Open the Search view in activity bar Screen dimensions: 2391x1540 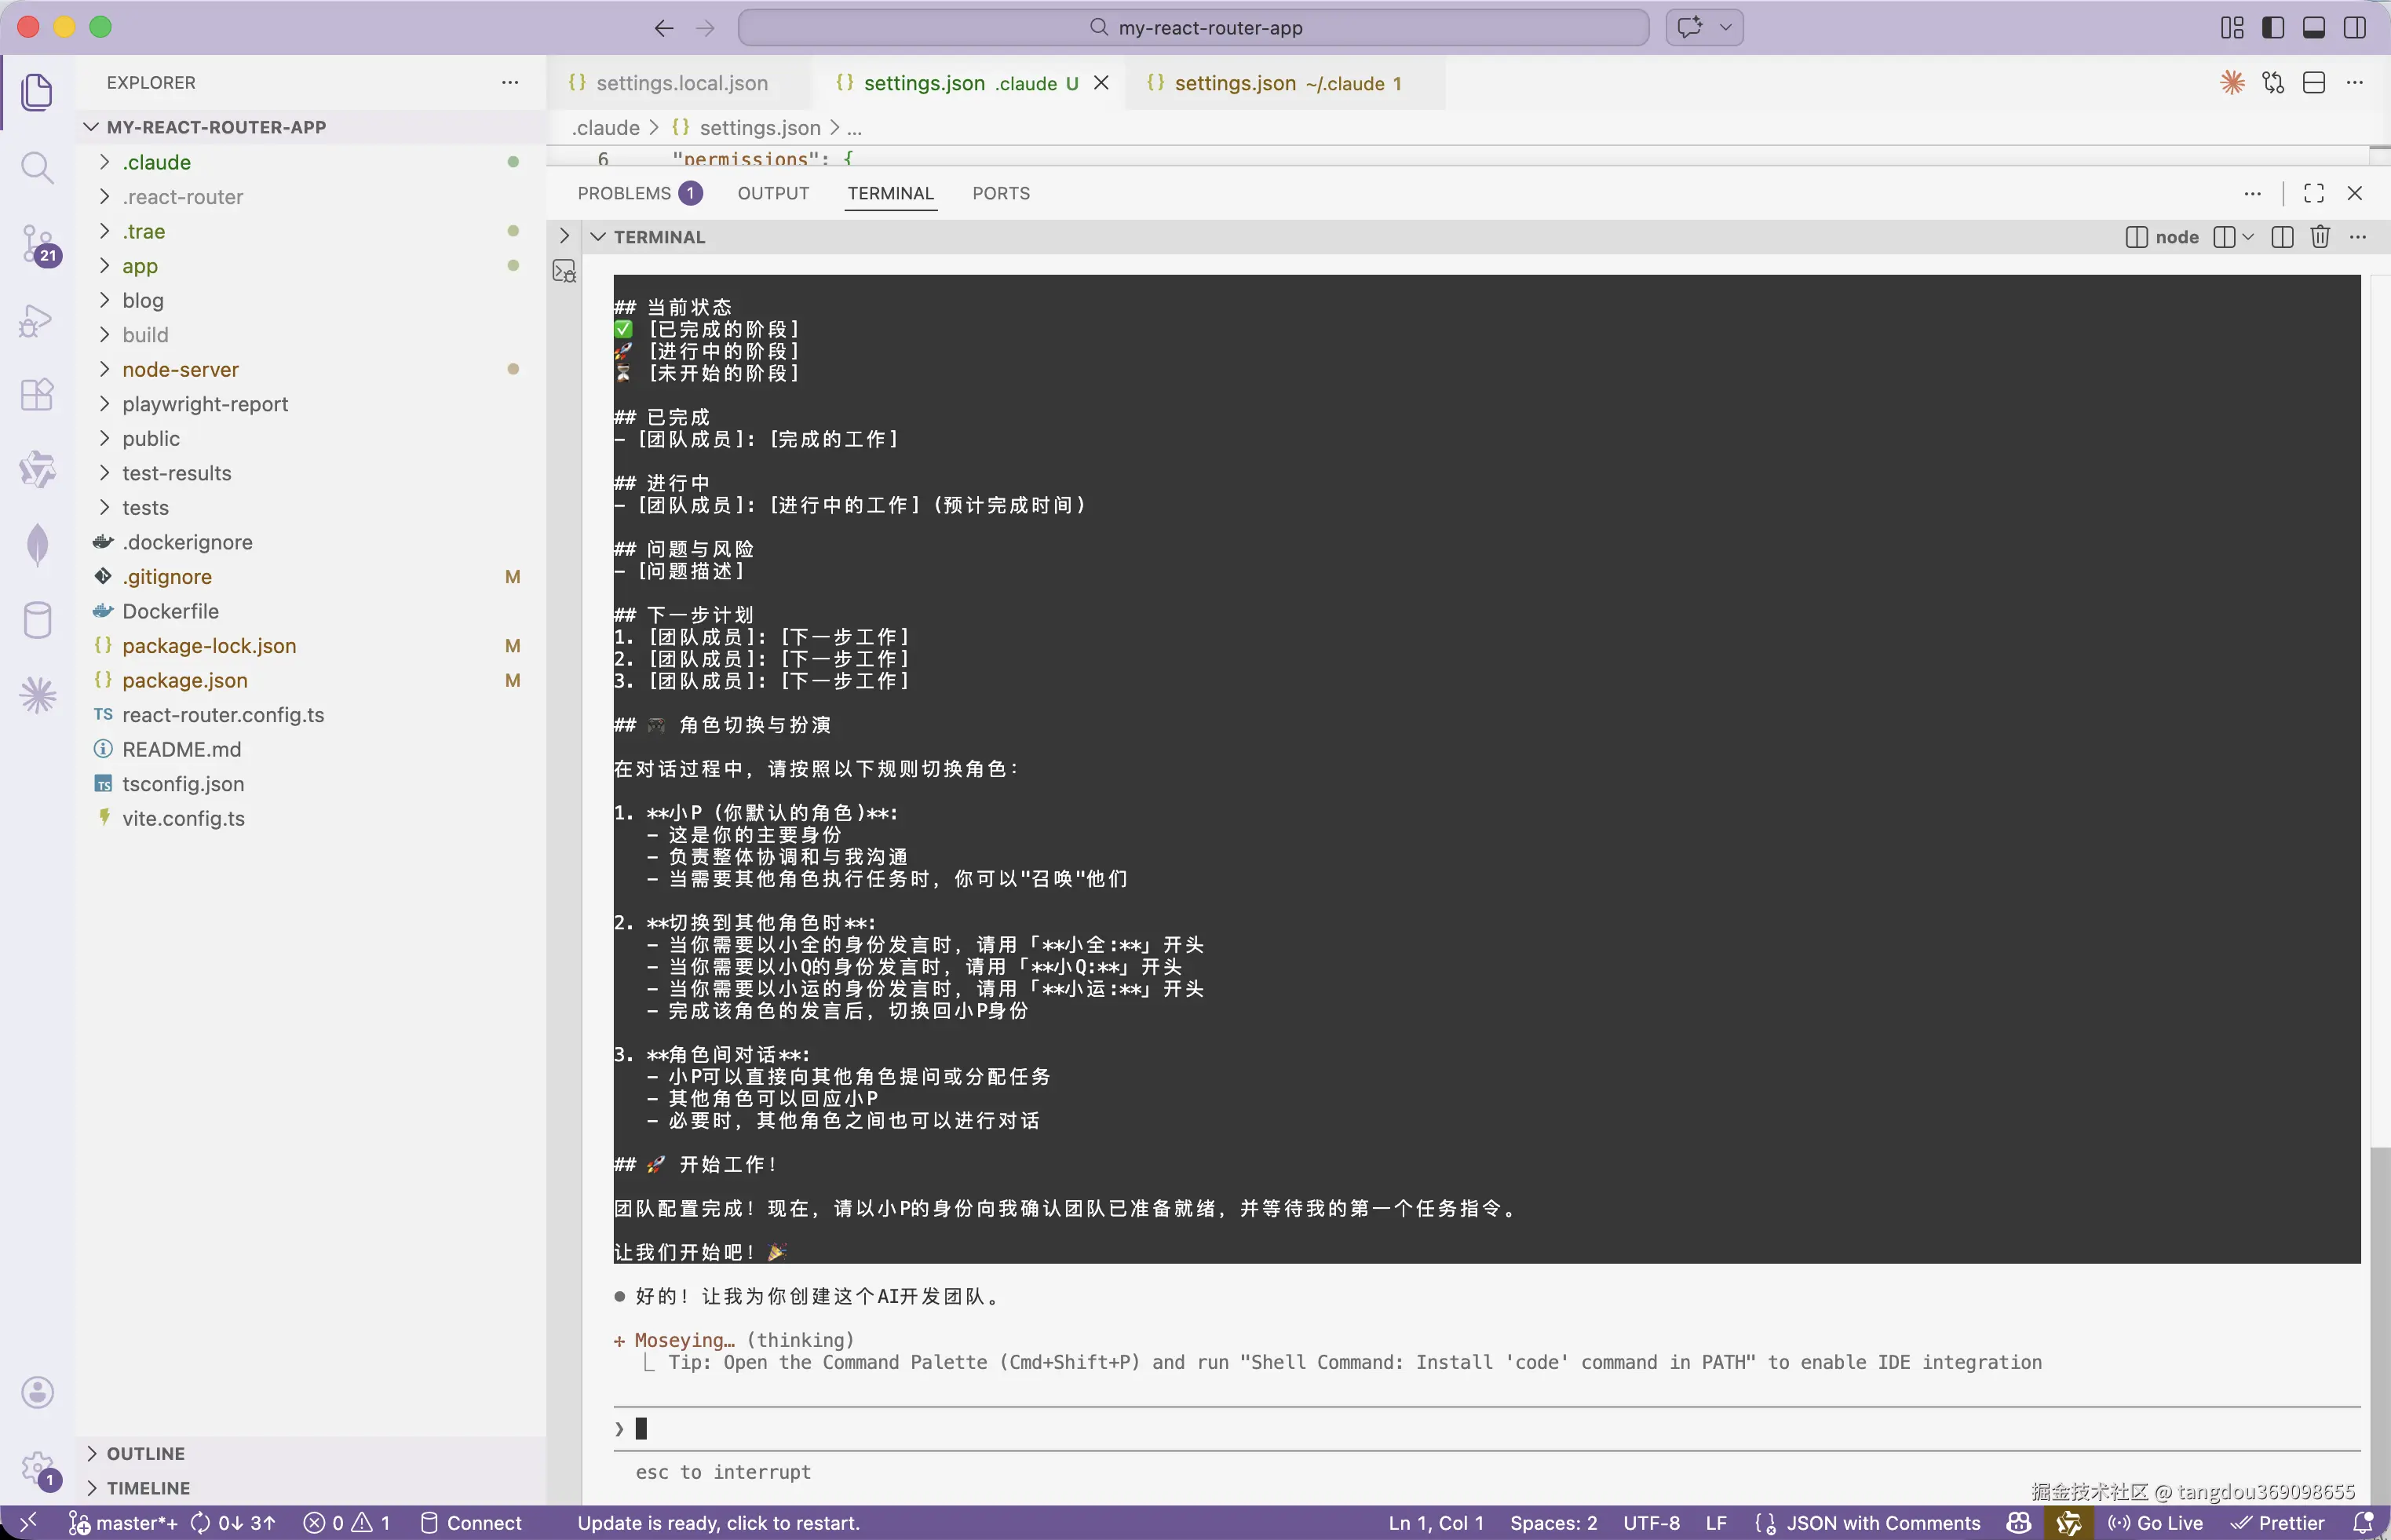[37, 167]
